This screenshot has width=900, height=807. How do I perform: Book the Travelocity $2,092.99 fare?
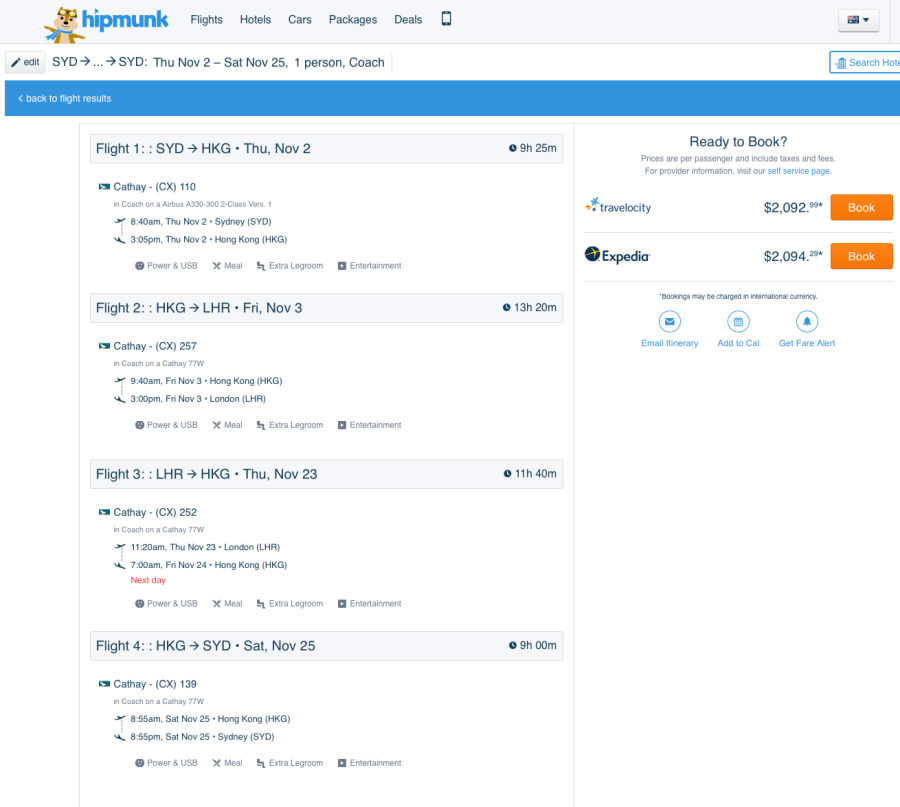click(x=860, y=207)
